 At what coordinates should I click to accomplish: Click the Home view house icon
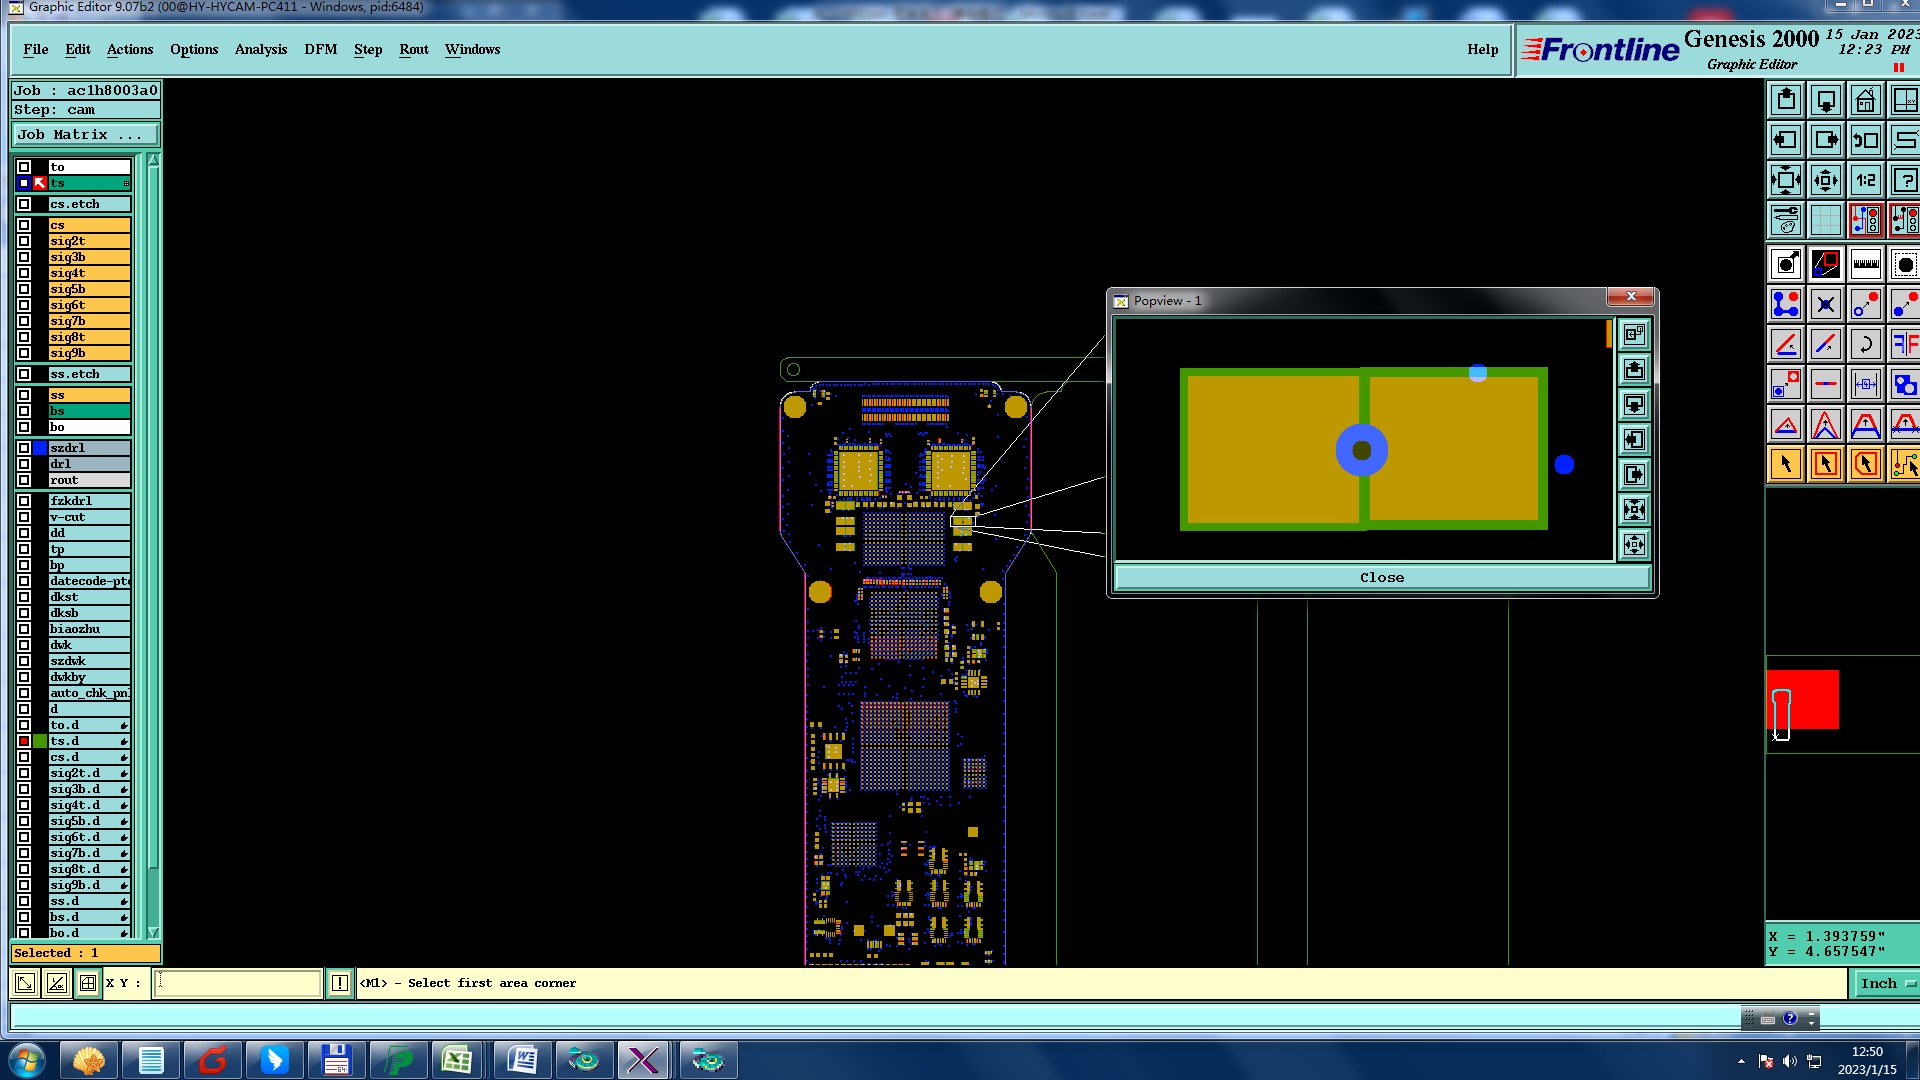1865,101
